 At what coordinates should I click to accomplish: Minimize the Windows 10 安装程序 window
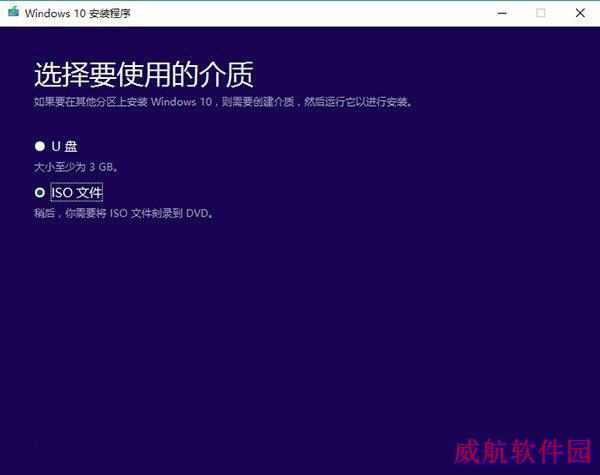tap(502, 13)
